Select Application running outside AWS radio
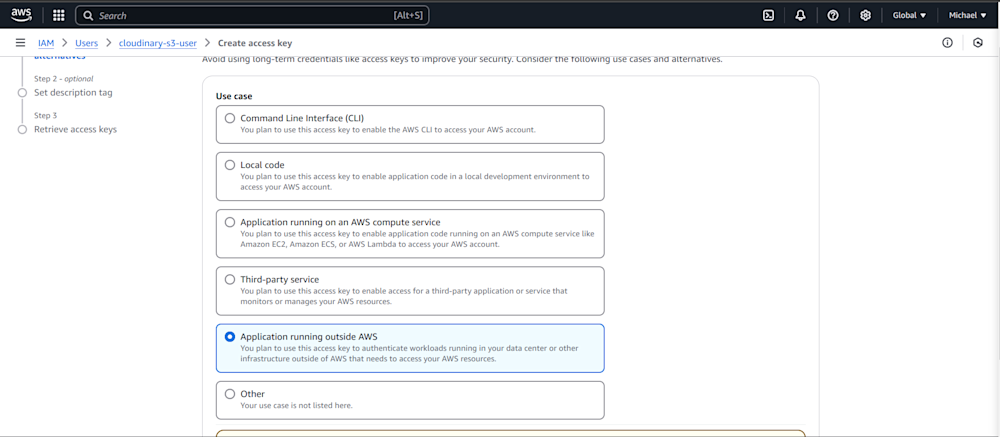This screenshot has width=1000, height=437. pos(230,336)
